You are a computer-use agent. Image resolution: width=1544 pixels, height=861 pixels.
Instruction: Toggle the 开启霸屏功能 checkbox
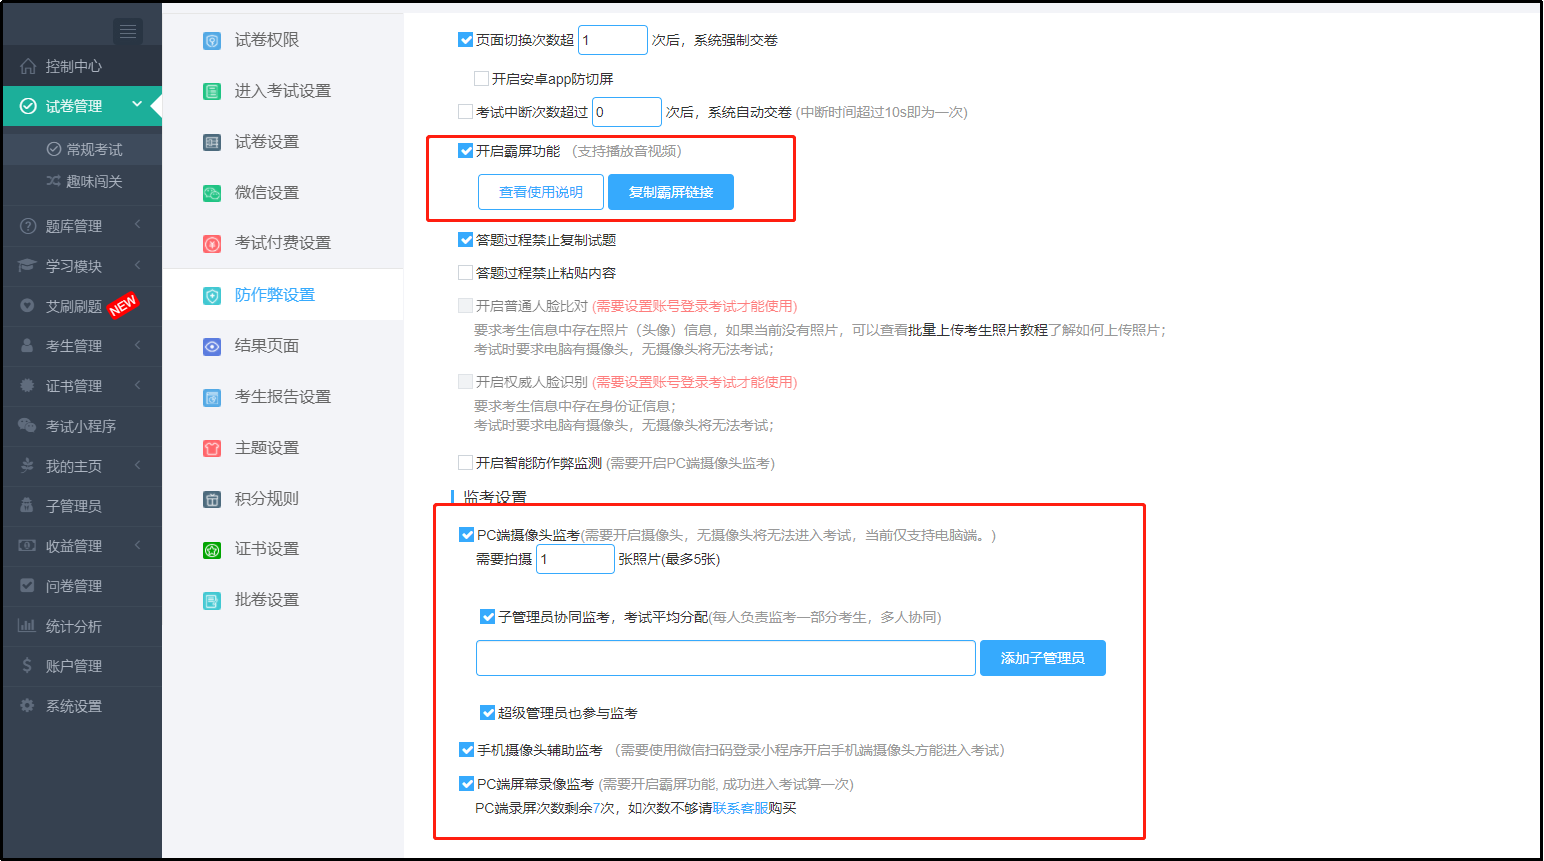(465, 151)
